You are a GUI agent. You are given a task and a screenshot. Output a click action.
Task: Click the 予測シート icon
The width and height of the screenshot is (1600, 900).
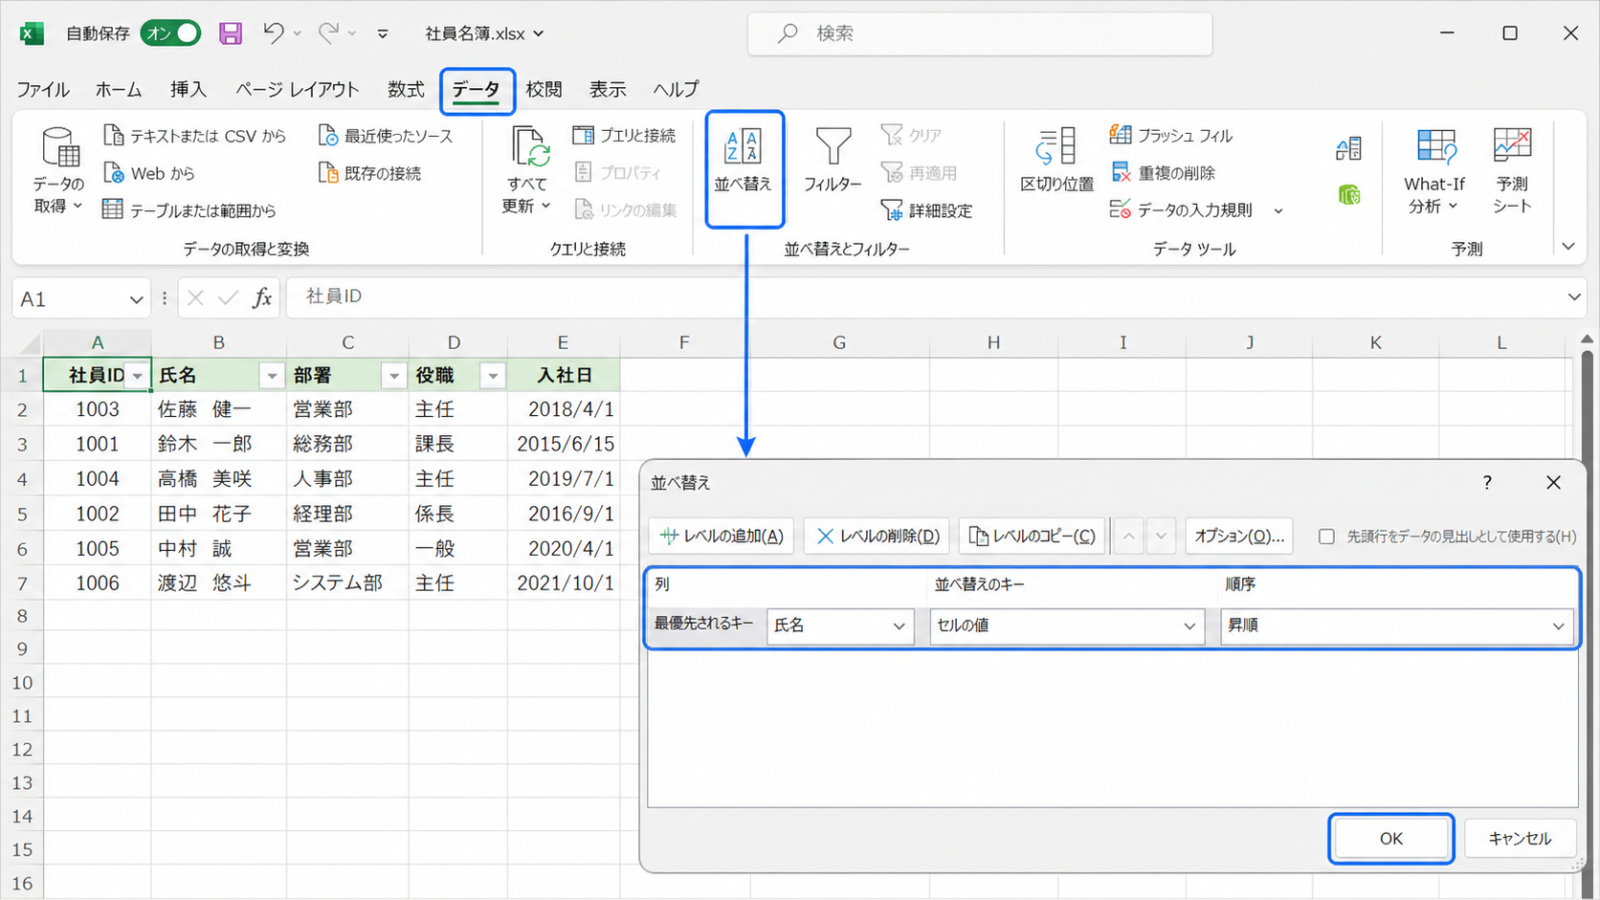(1512, 145)
